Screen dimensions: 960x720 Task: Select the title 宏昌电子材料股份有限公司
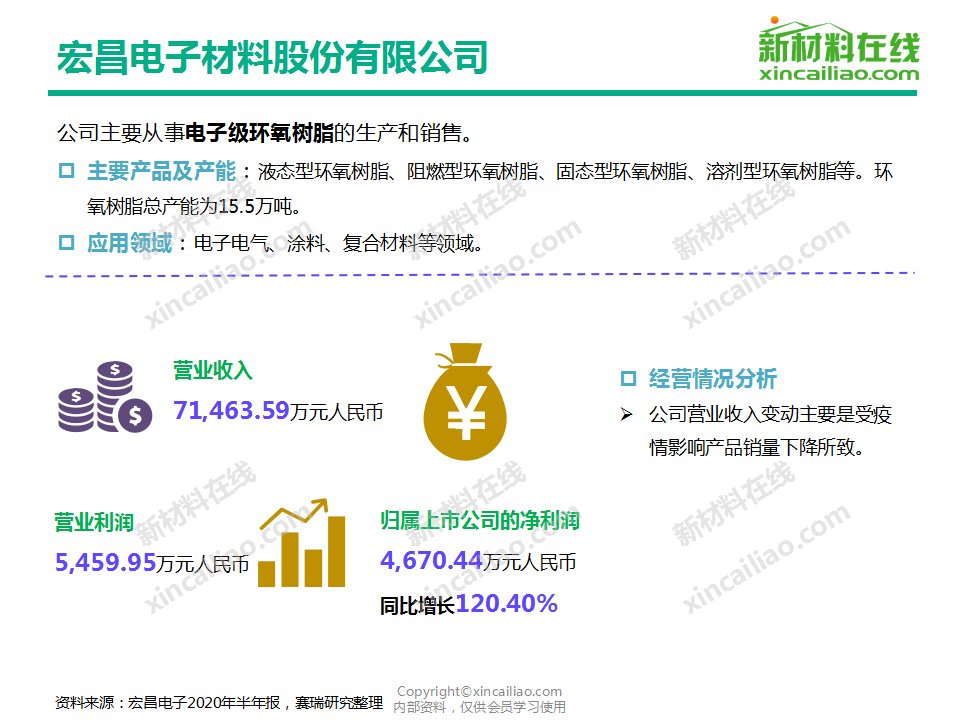point(272,58)
